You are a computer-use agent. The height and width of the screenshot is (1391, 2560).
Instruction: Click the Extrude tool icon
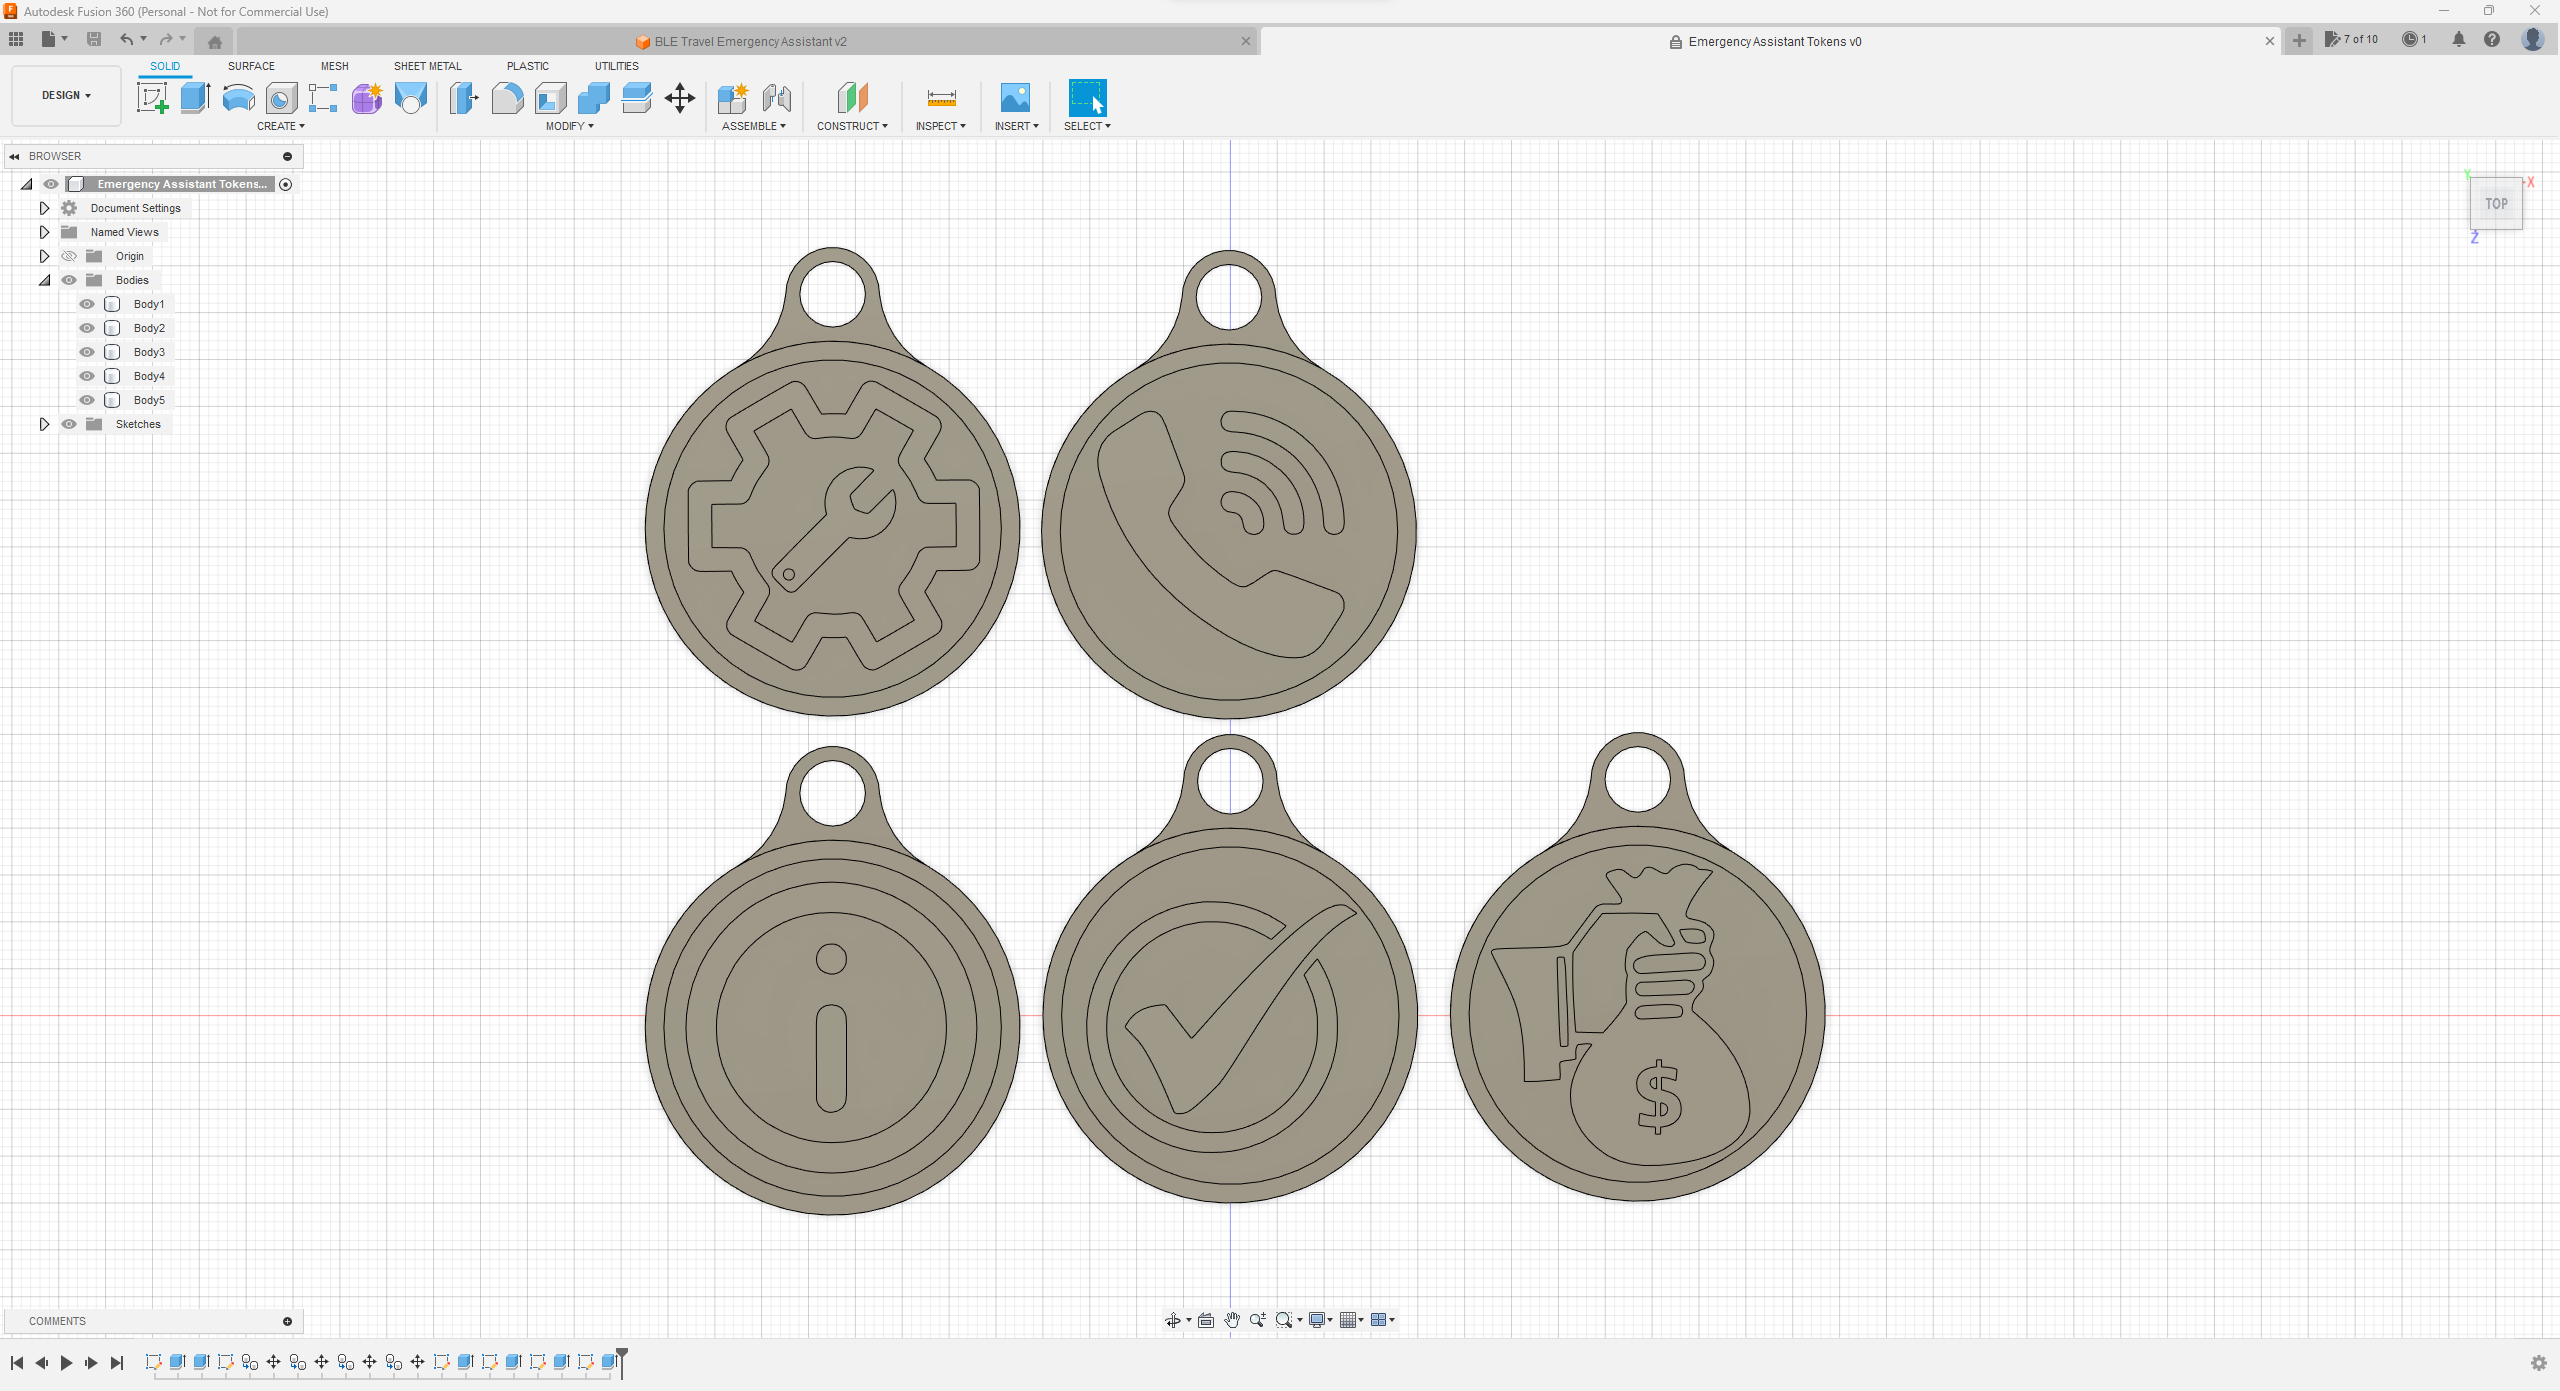(195, 98)
